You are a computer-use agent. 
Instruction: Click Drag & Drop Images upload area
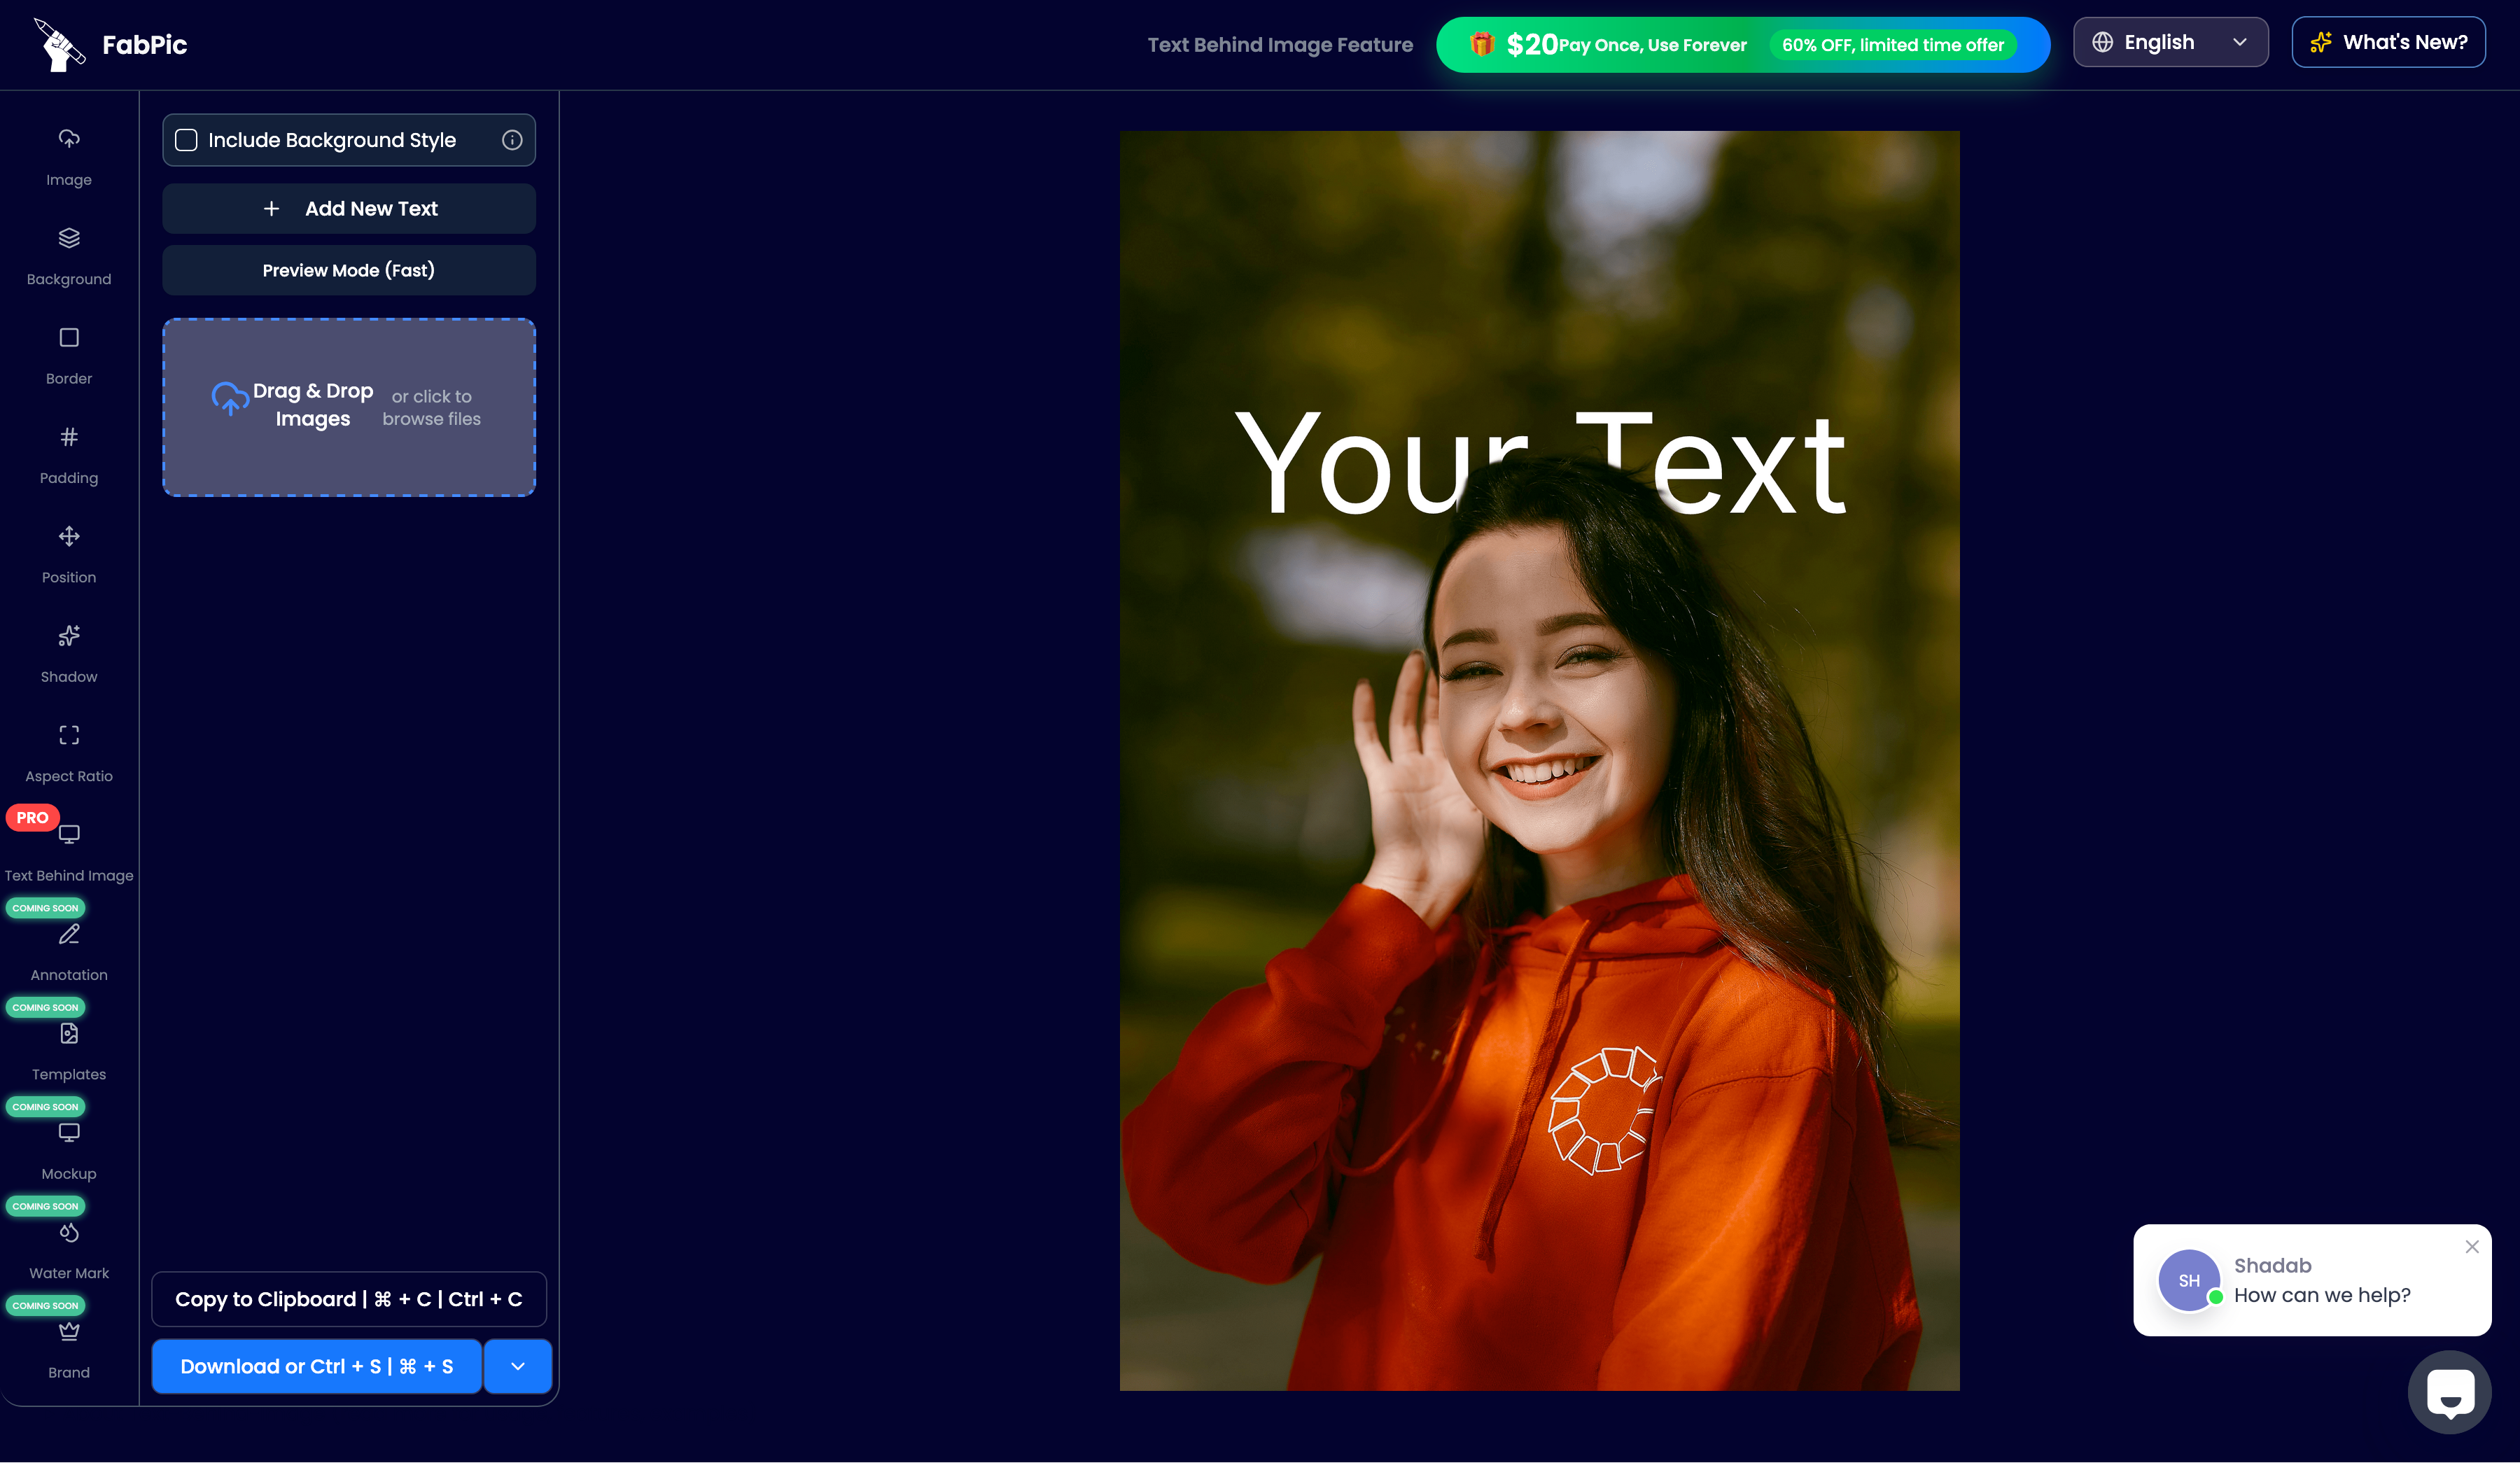pyautogui.click(x=349, y=407)
